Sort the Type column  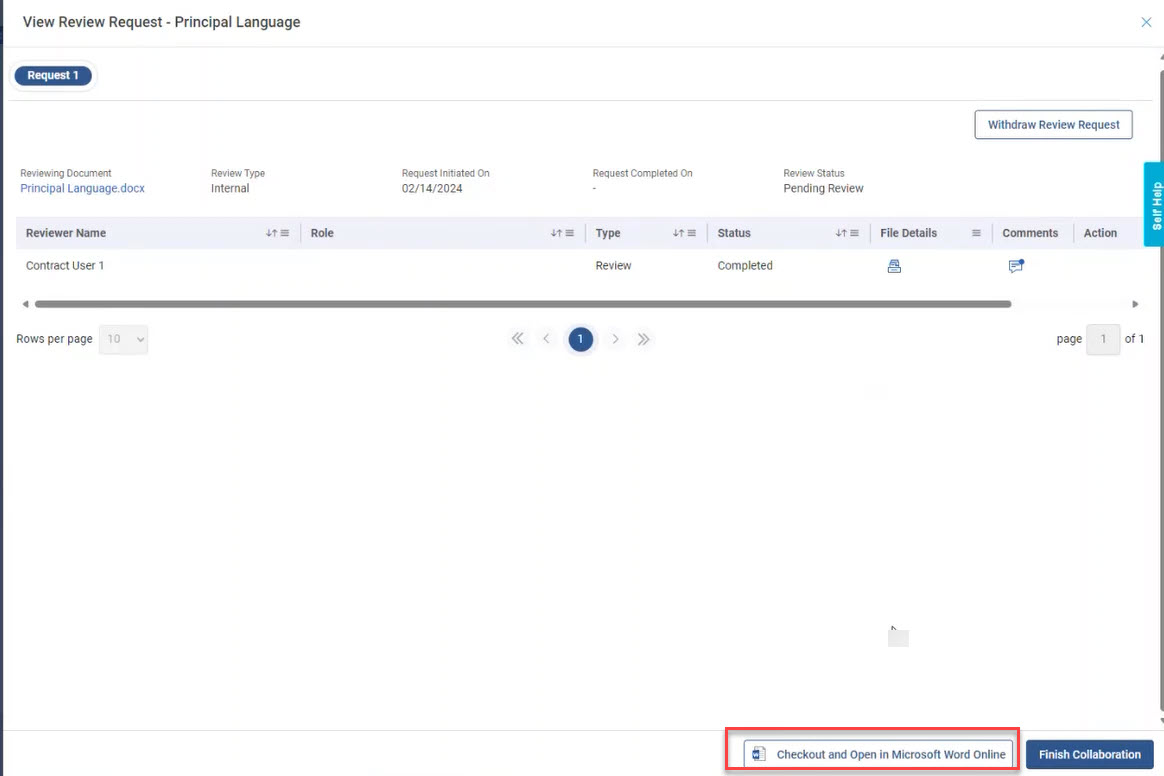pos(677,233)
